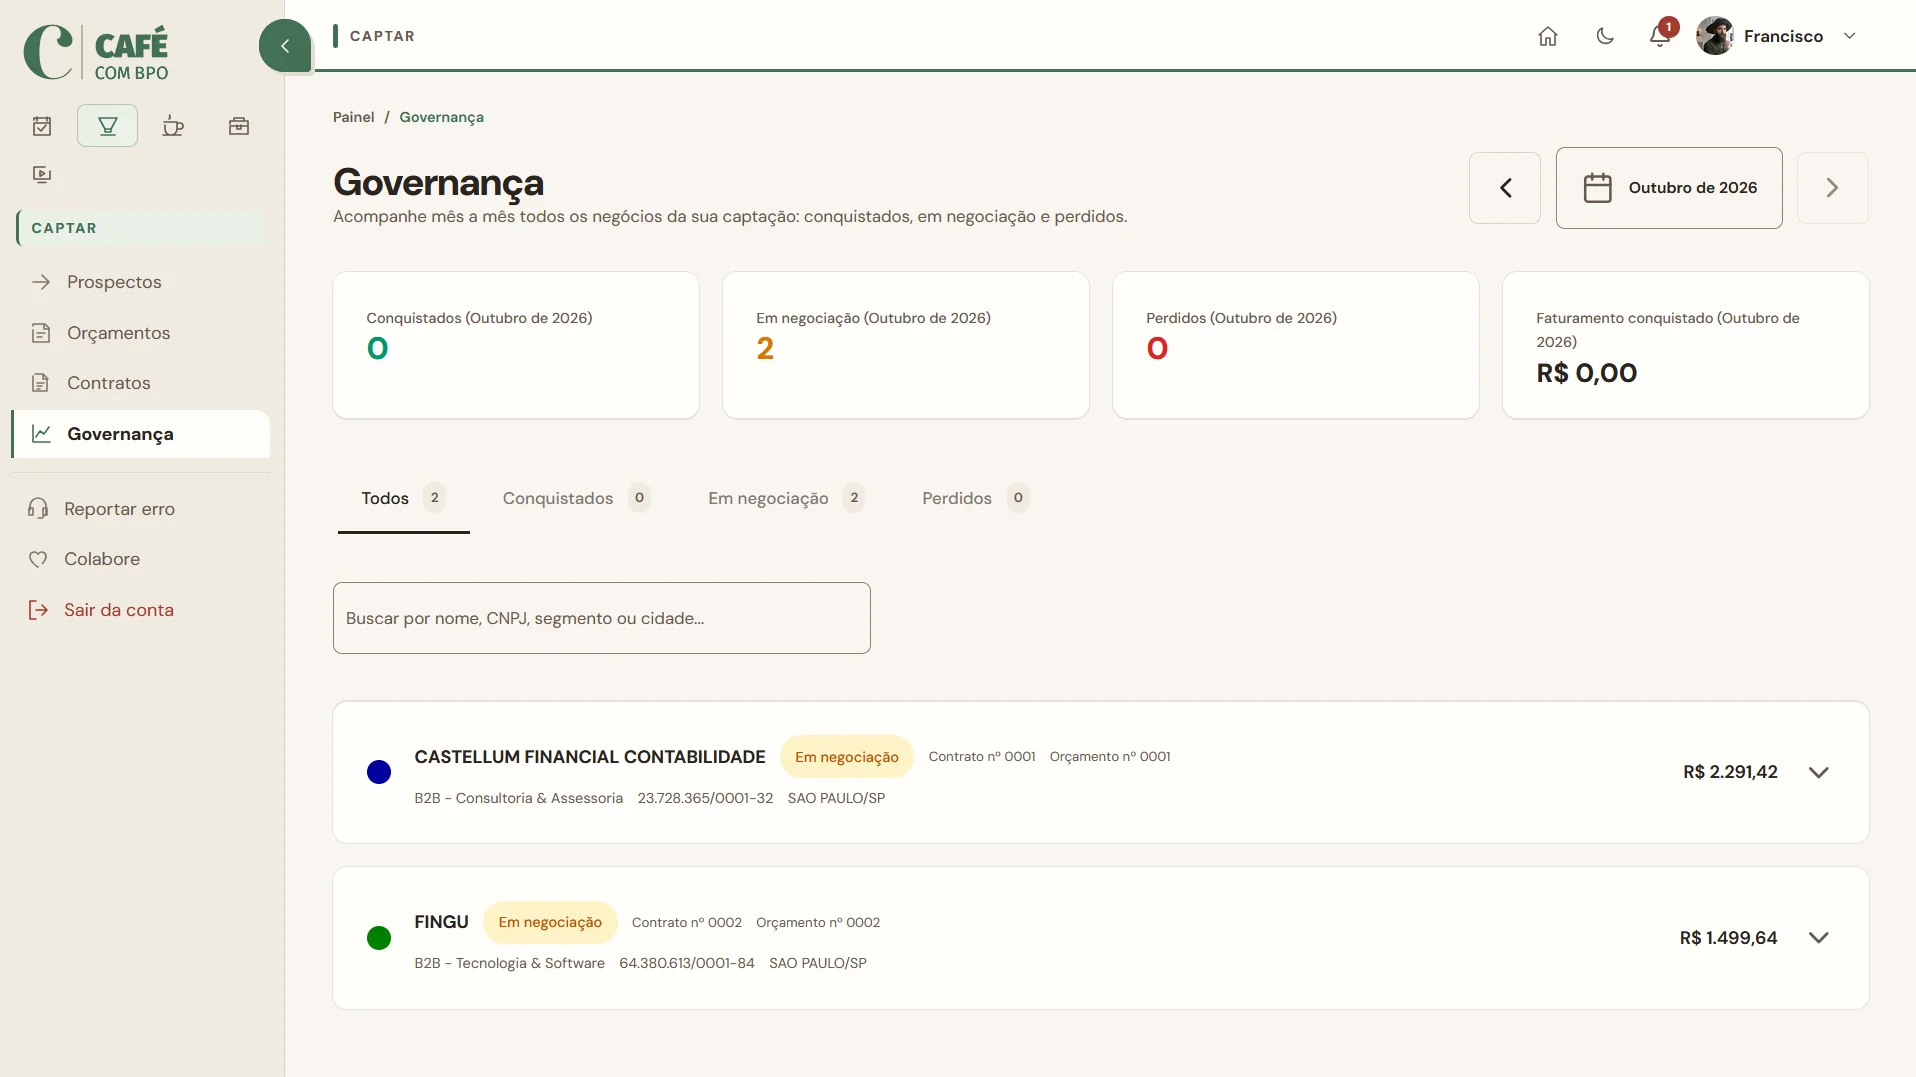Expand the FINGU row chevron

1818,938
